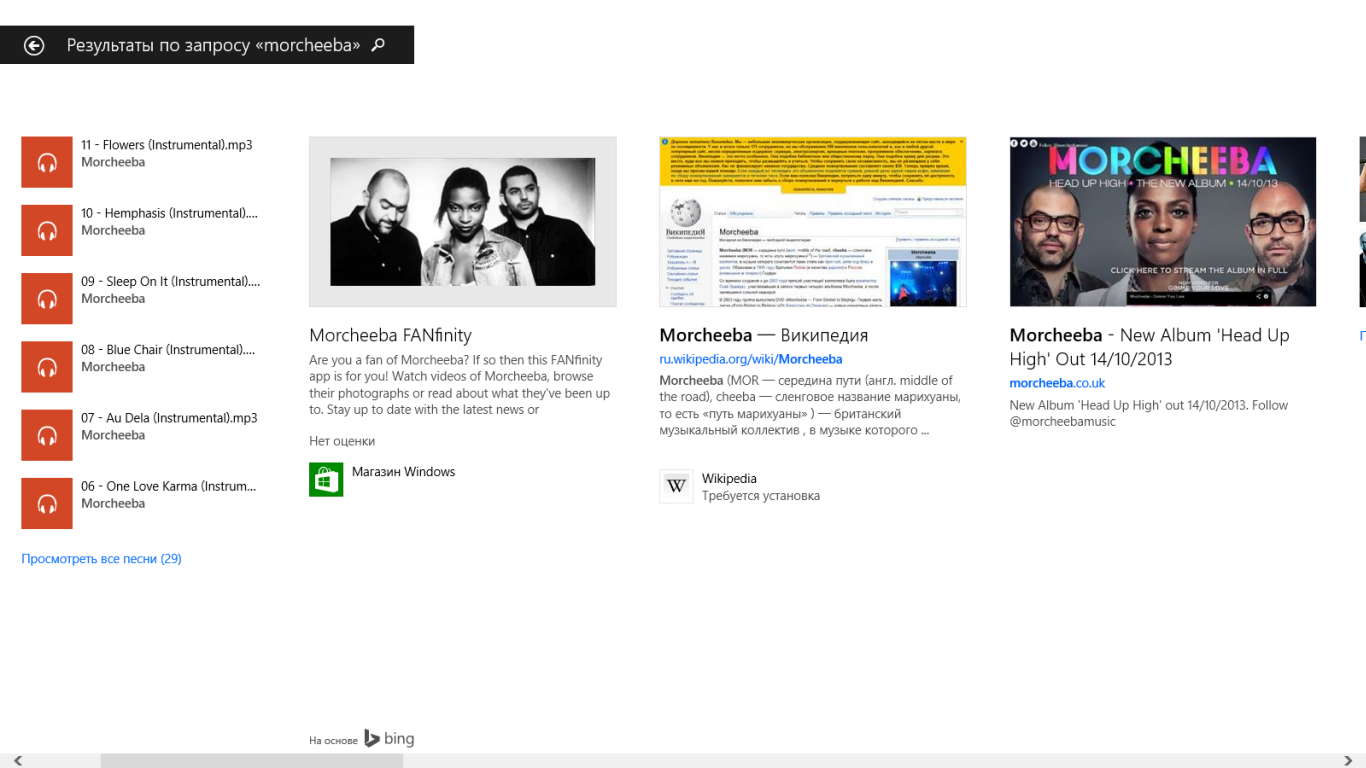Click the 'Нет оценки' rating text
This screenshot has height=768, width=1366.
[342, 441]
